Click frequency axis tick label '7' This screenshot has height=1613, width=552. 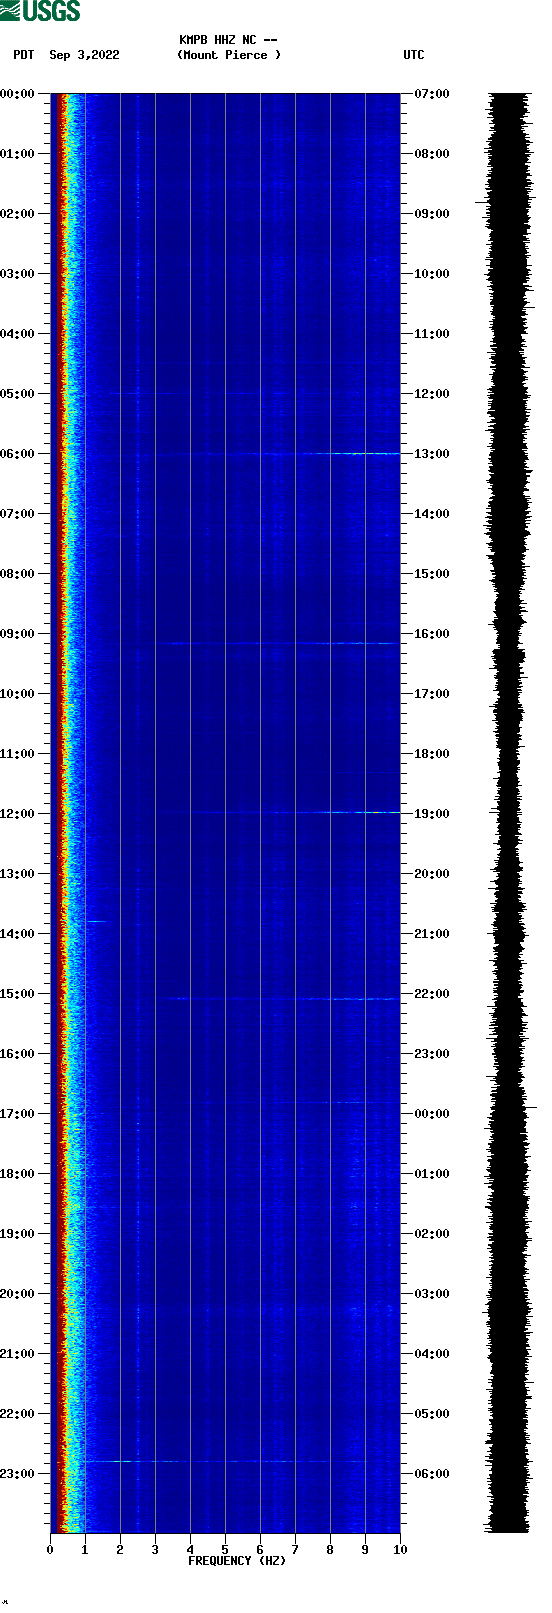pyautogui.click(x=295, y=1550)
